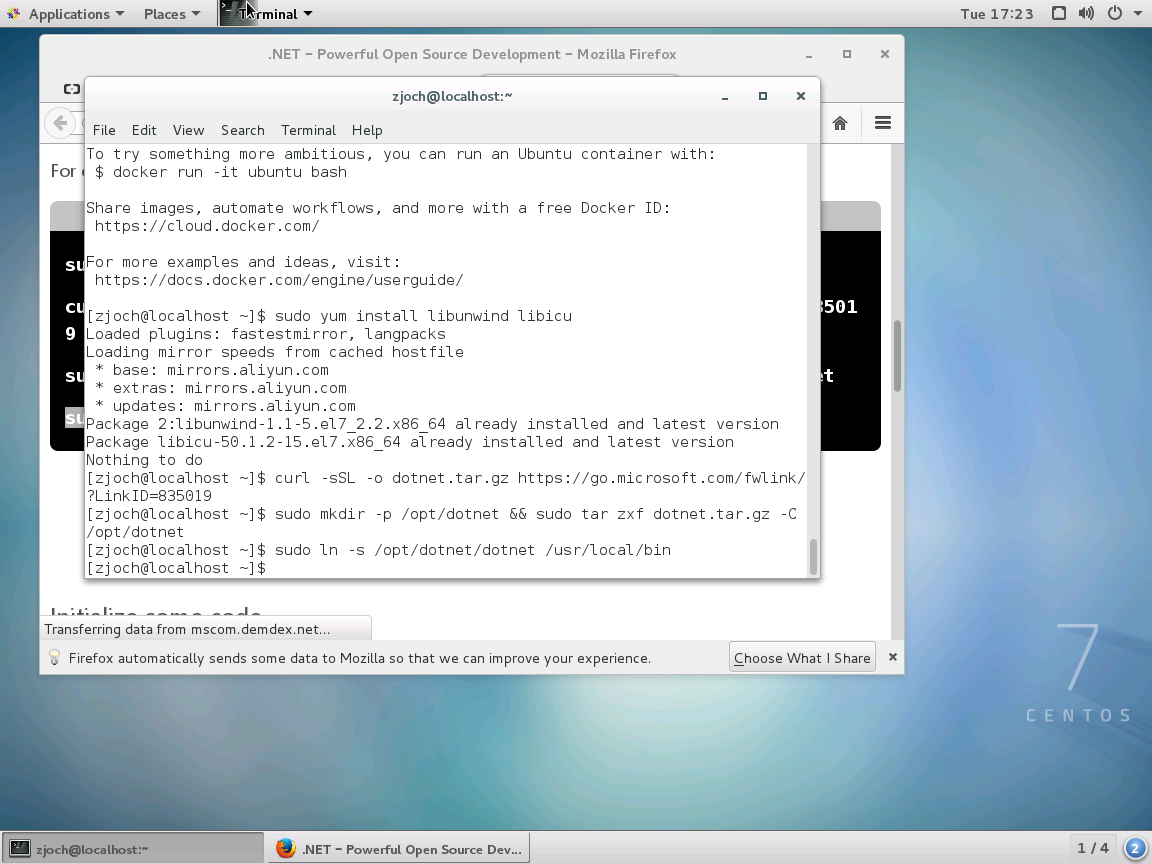Open the Firefox hamburger menu
Screen dimensions: 1152x864
click(x=883, y=123)
